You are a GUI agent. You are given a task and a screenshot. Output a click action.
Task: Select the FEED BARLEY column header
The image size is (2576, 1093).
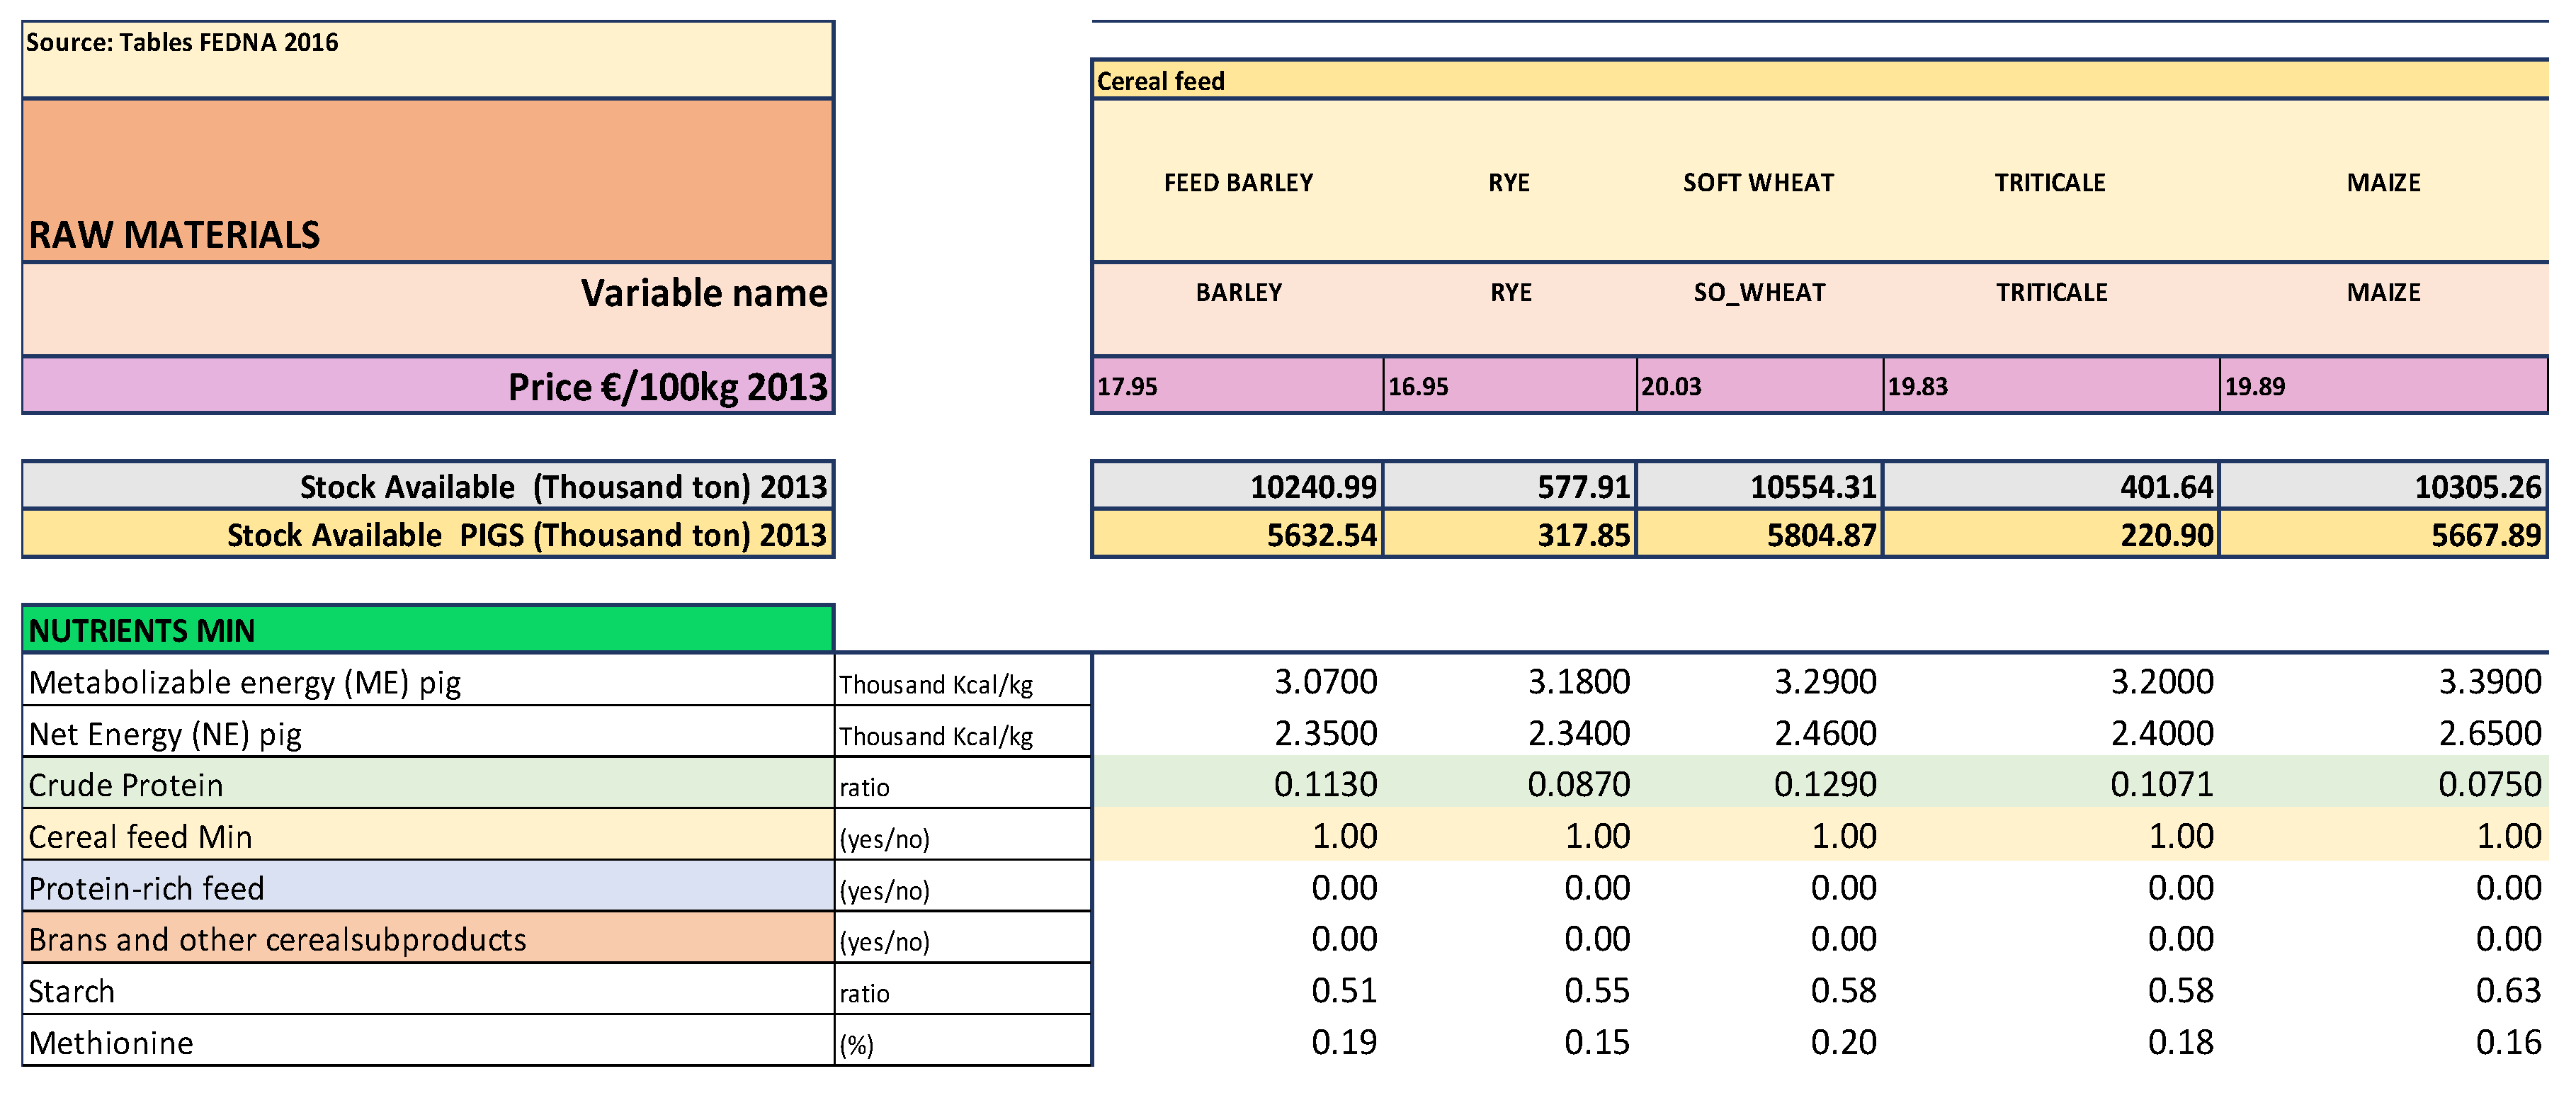coord(1238,183)
